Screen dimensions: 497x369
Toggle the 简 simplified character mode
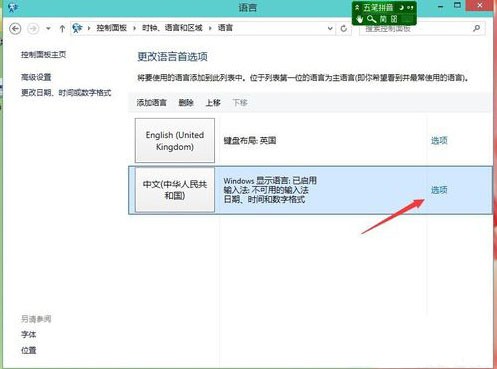click(x=383, y=19)
